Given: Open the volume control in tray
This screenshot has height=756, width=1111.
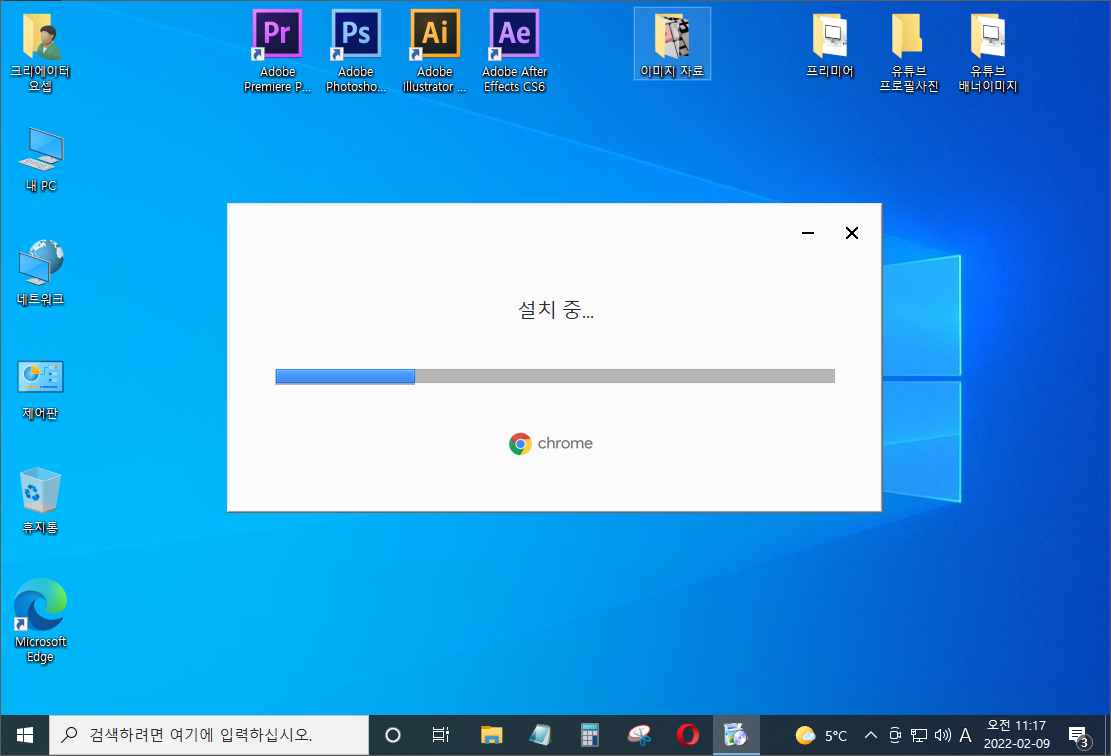Looking at the screenshot, I should (942, 735).
